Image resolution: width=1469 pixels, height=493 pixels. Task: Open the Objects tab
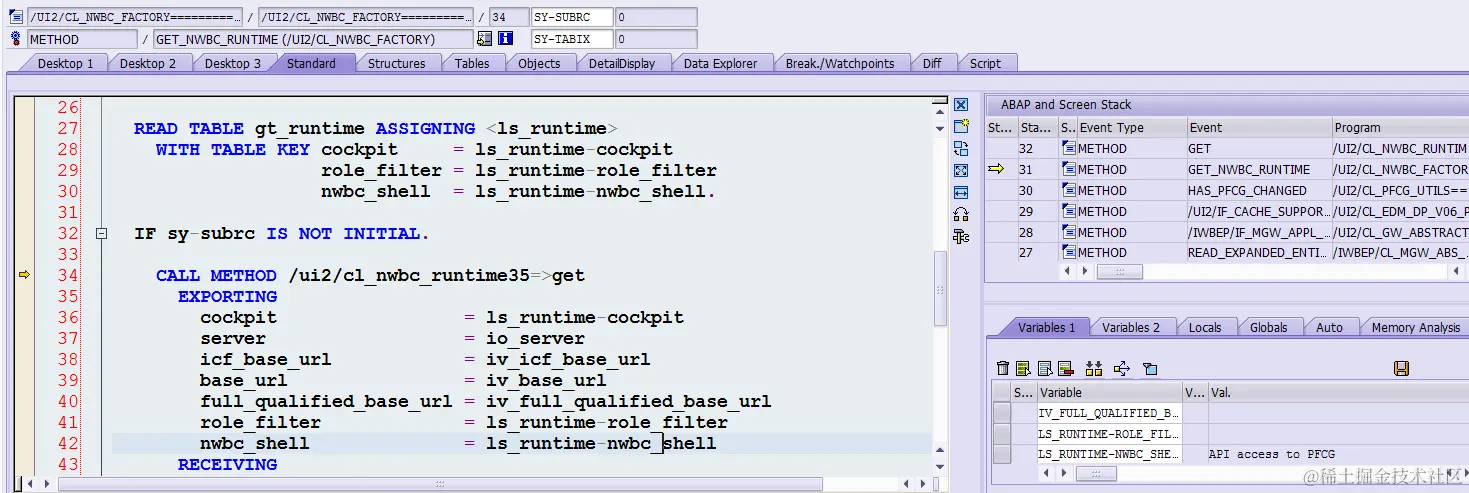[539, 63]
